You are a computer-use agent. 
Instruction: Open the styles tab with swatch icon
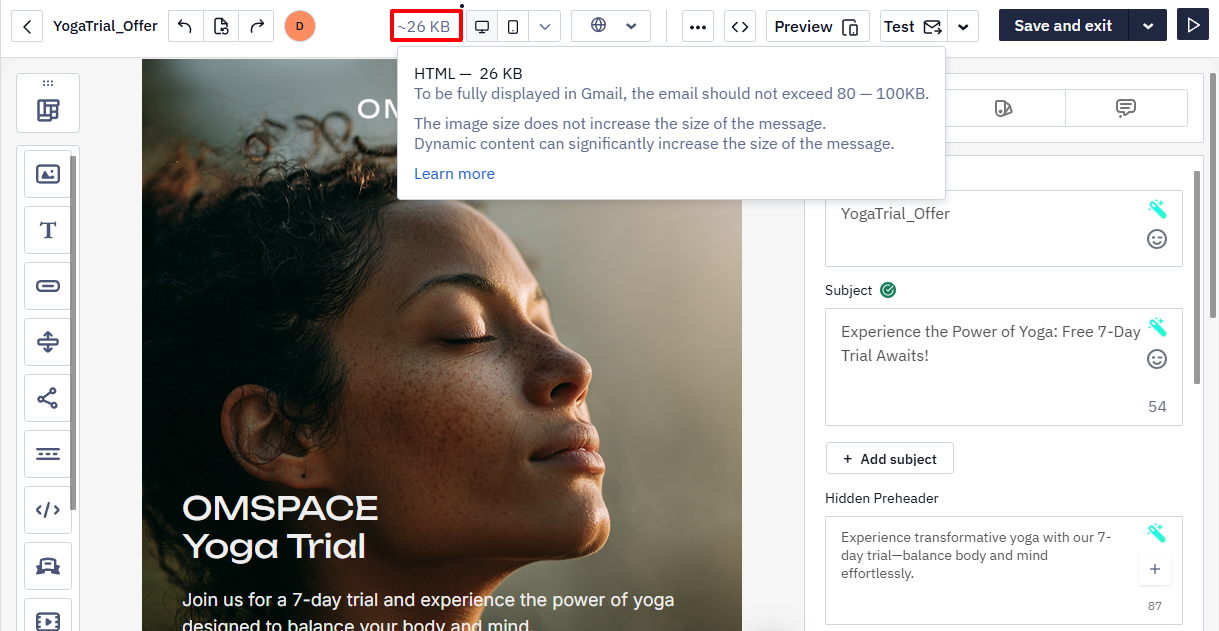point(1003,108)
